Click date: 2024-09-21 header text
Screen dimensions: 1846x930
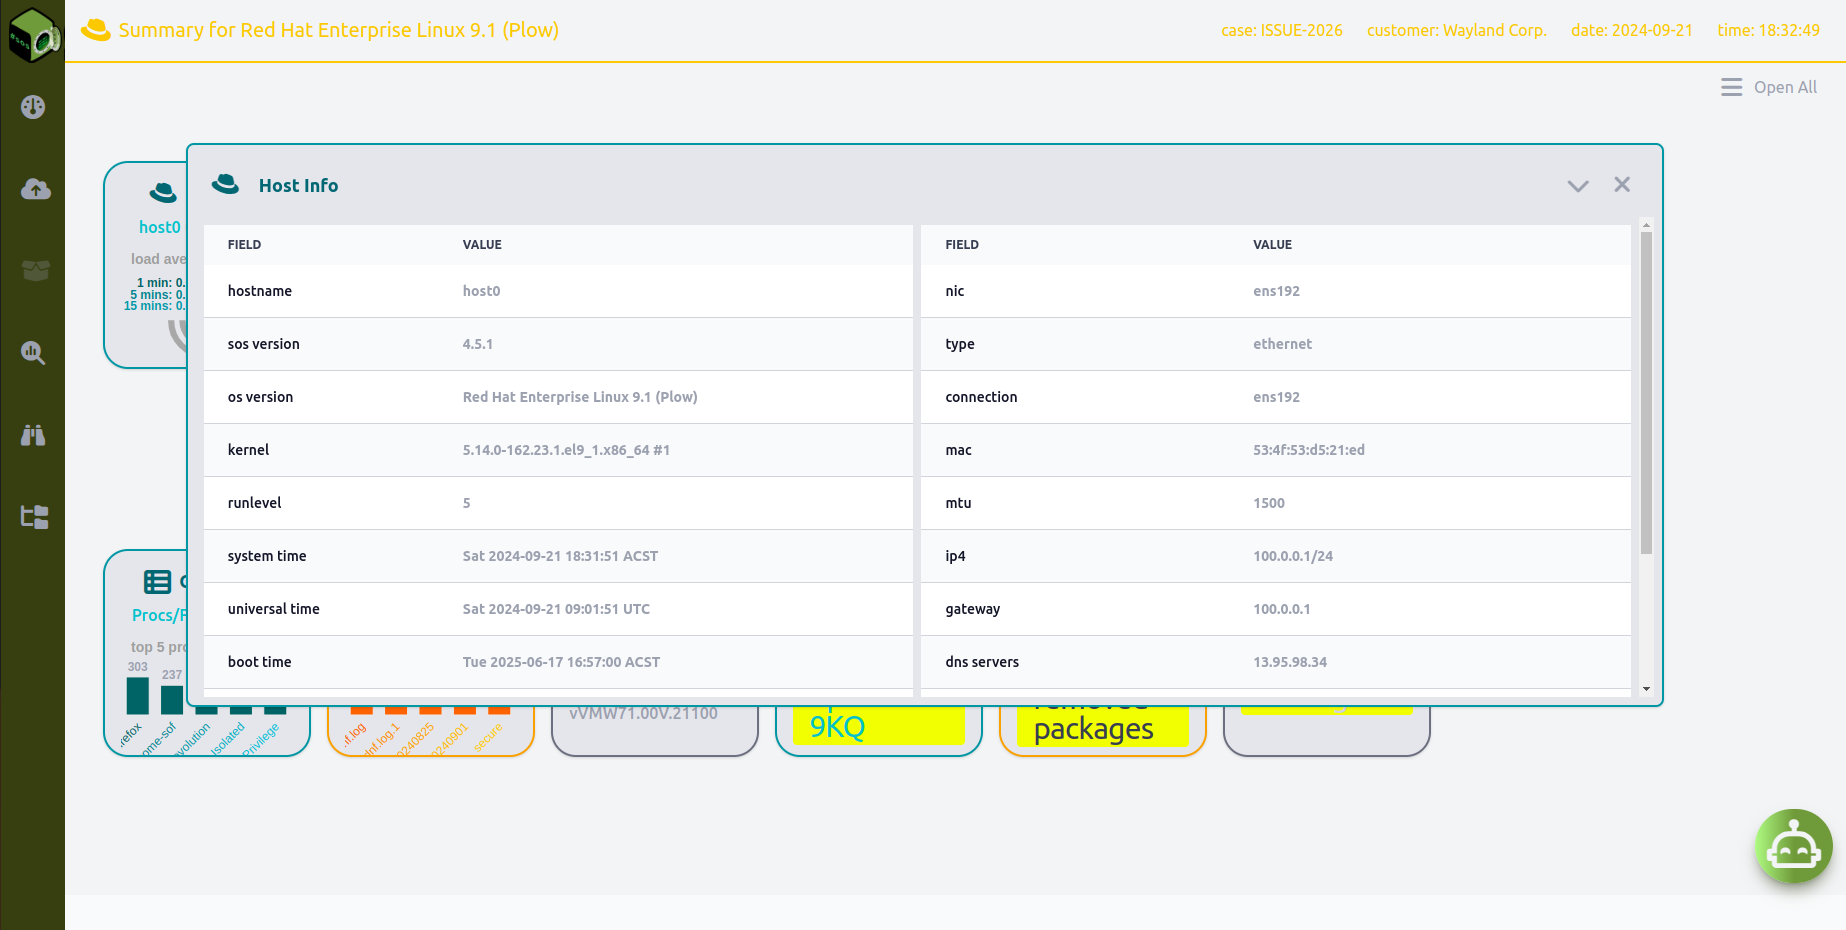coord(1632,30)
